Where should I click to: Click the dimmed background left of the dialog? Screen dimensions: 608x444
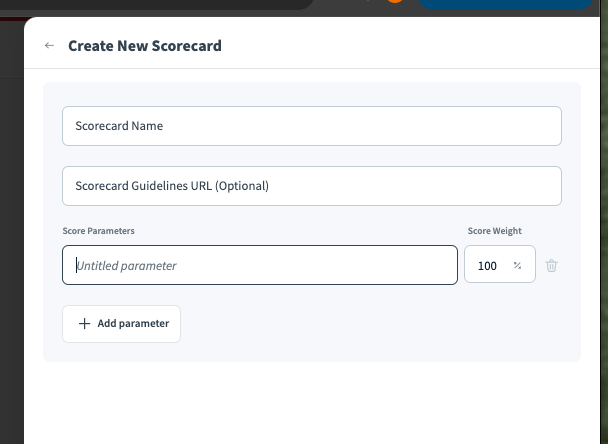(x=11, y=250)
